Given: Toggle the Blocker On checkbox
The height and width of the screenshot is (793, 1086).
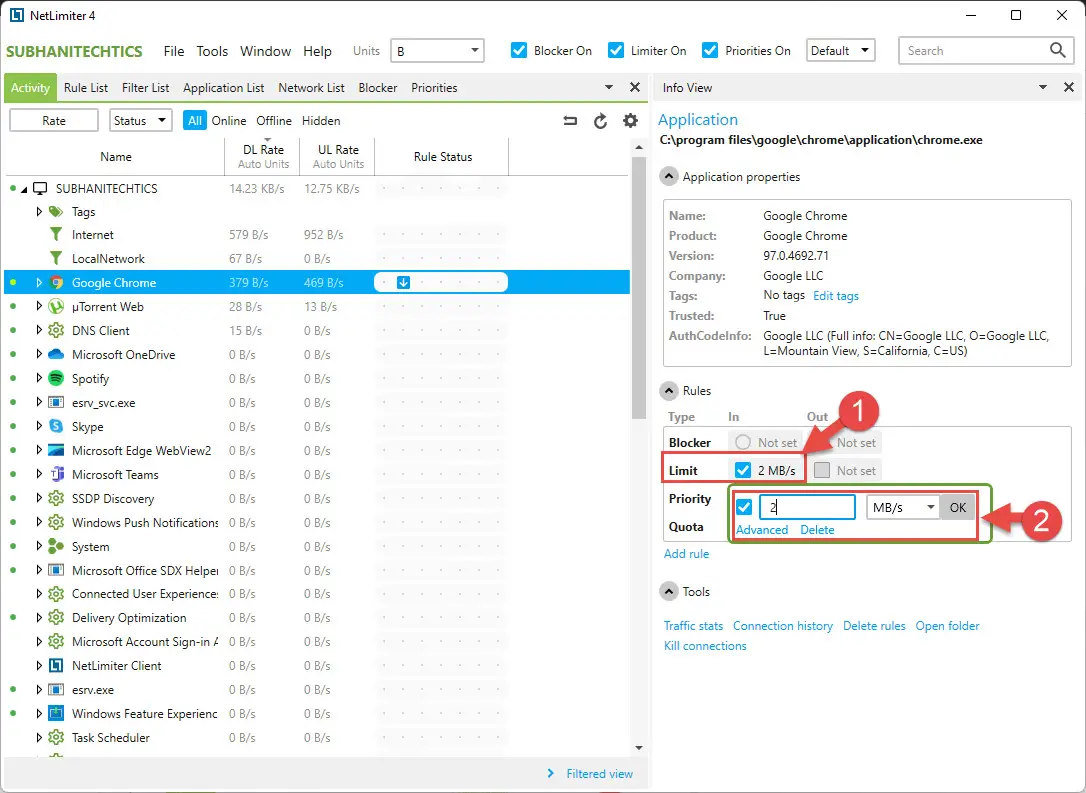Looking at the screenshot, I should pyautogui.click(x=519, y=51).
